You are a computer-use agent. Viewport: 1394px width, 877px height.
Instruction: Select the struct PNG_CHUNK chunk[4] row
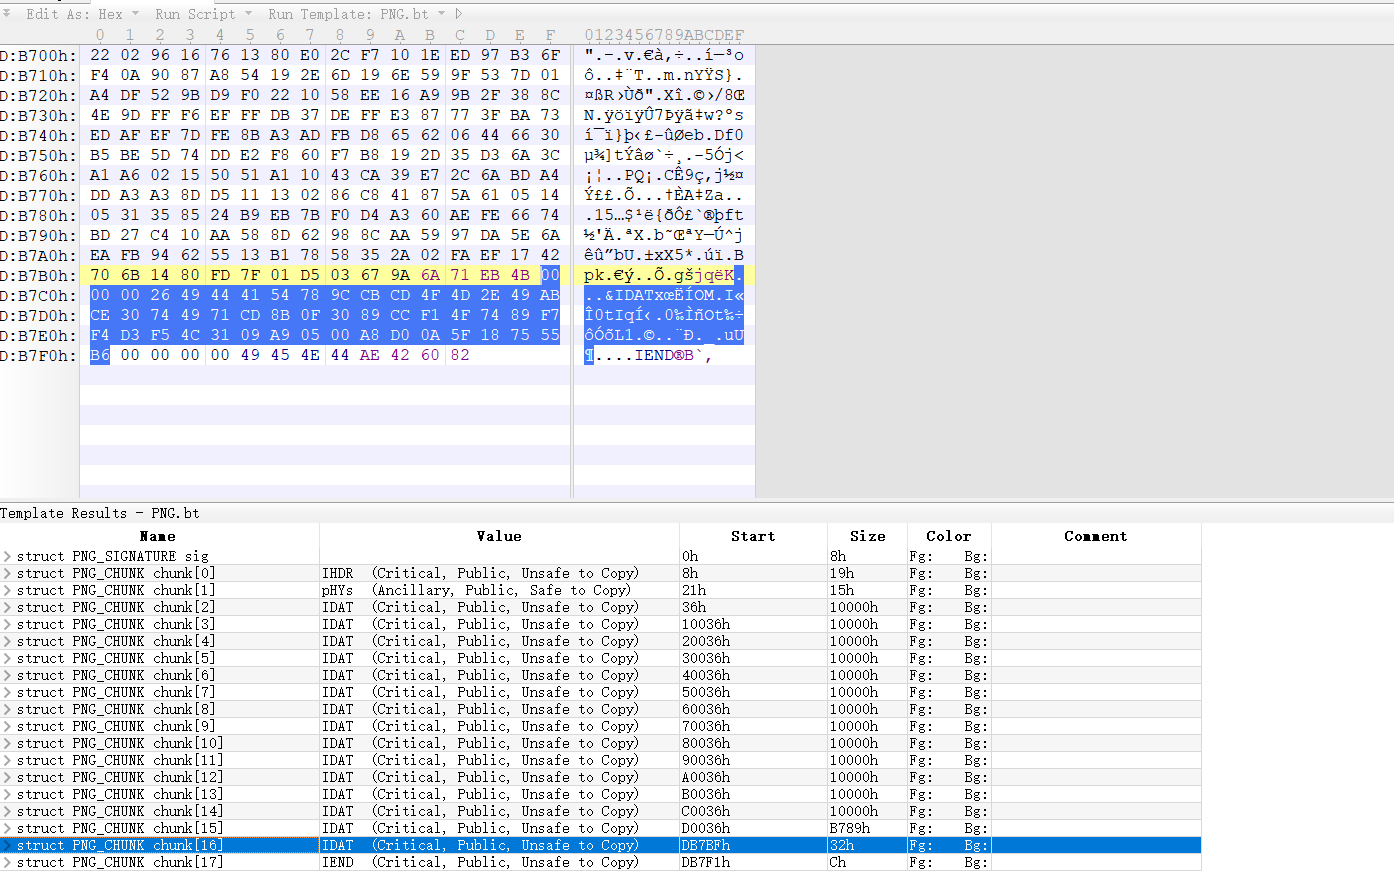point(600,642)
